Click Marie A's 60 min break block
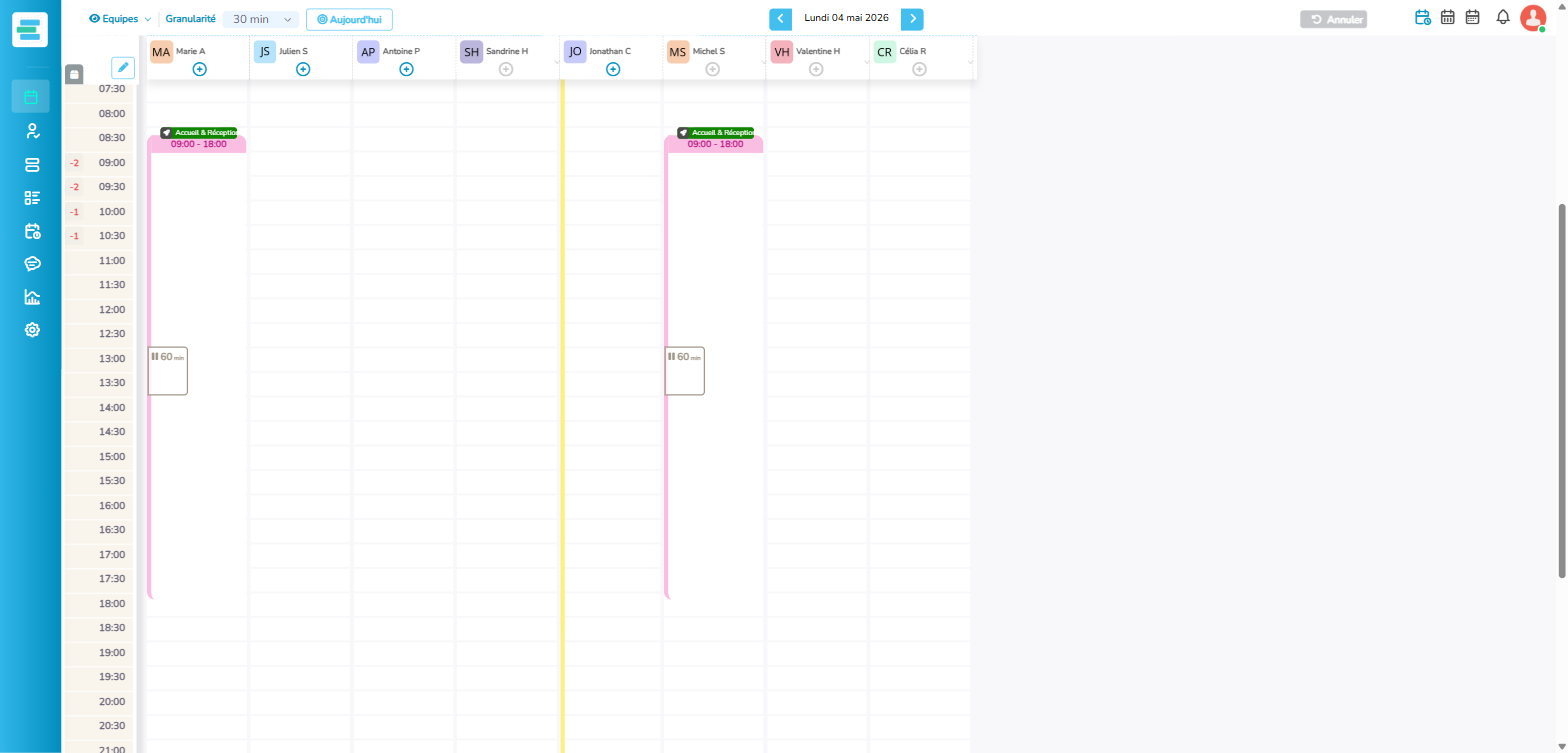Viewport: 1568px width, 753px height. [x=168, y=371]
